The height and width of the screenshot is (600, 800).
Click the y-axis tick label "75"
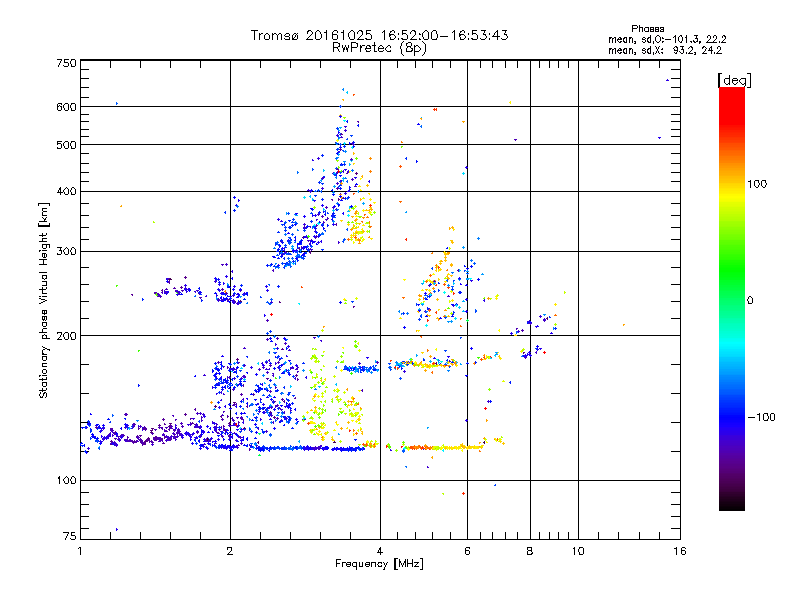click(x=70, y=536)
